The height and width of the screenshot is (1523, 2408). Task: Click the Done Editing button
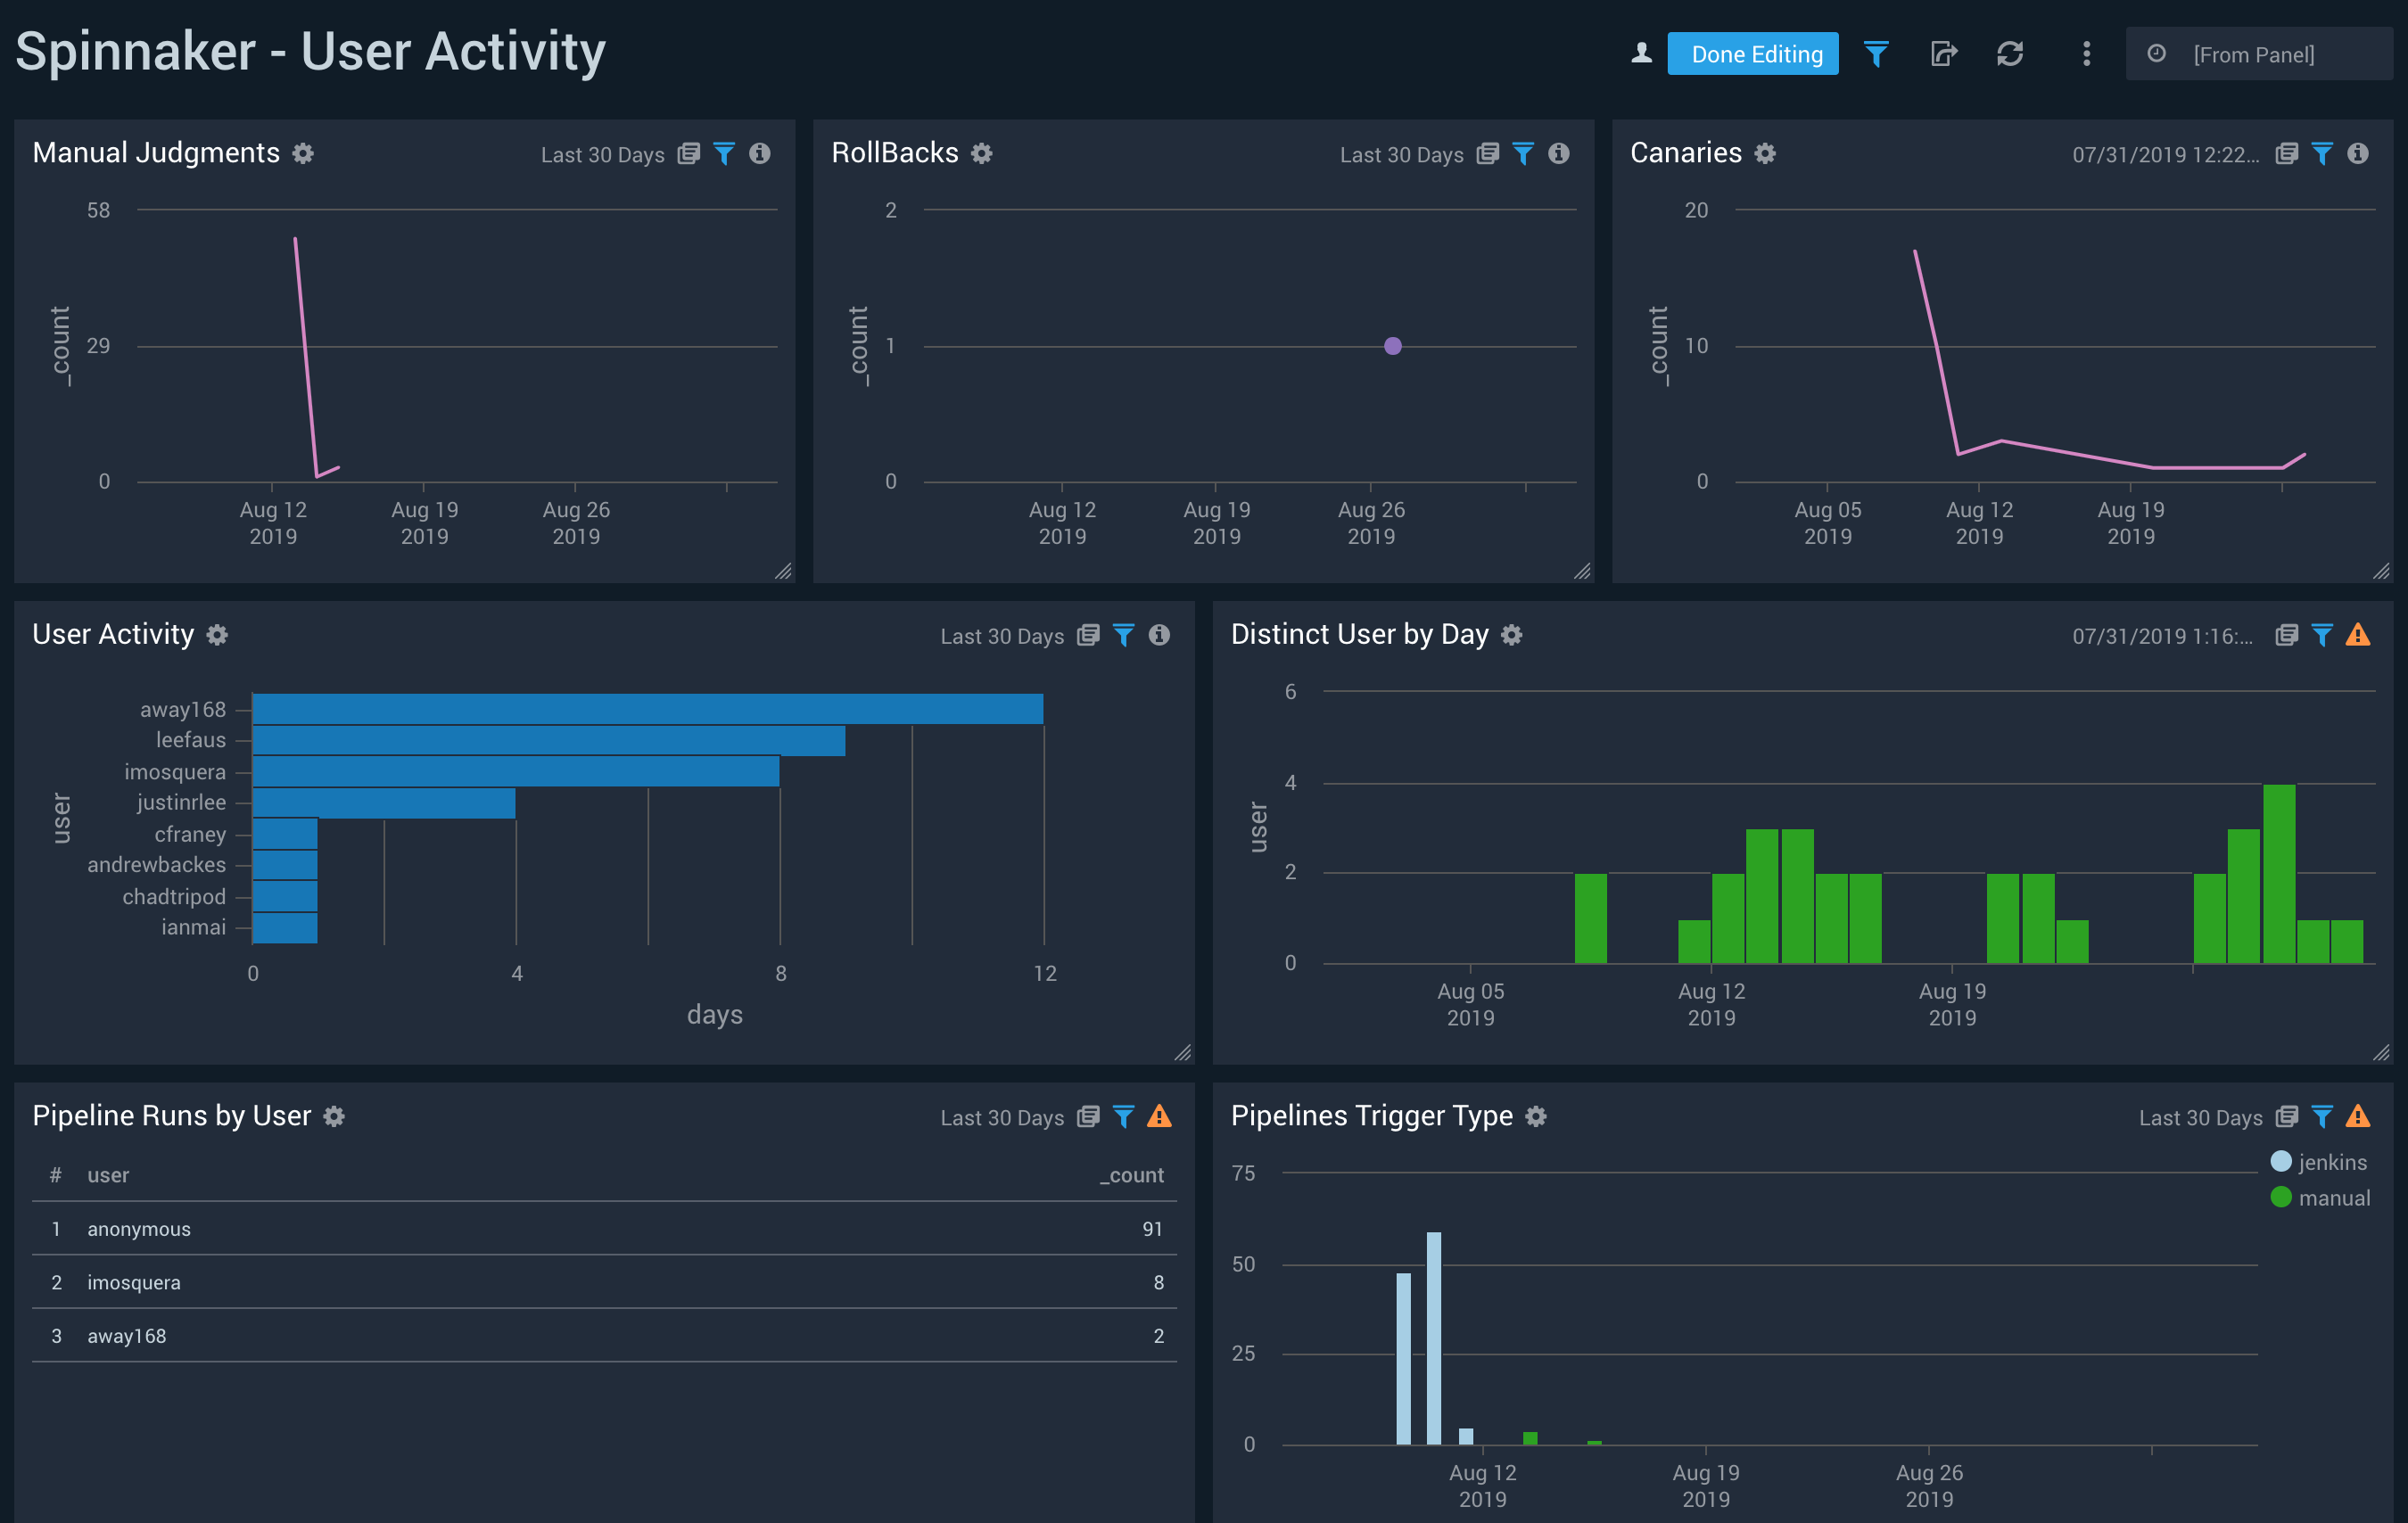[x=1752, y=54]
